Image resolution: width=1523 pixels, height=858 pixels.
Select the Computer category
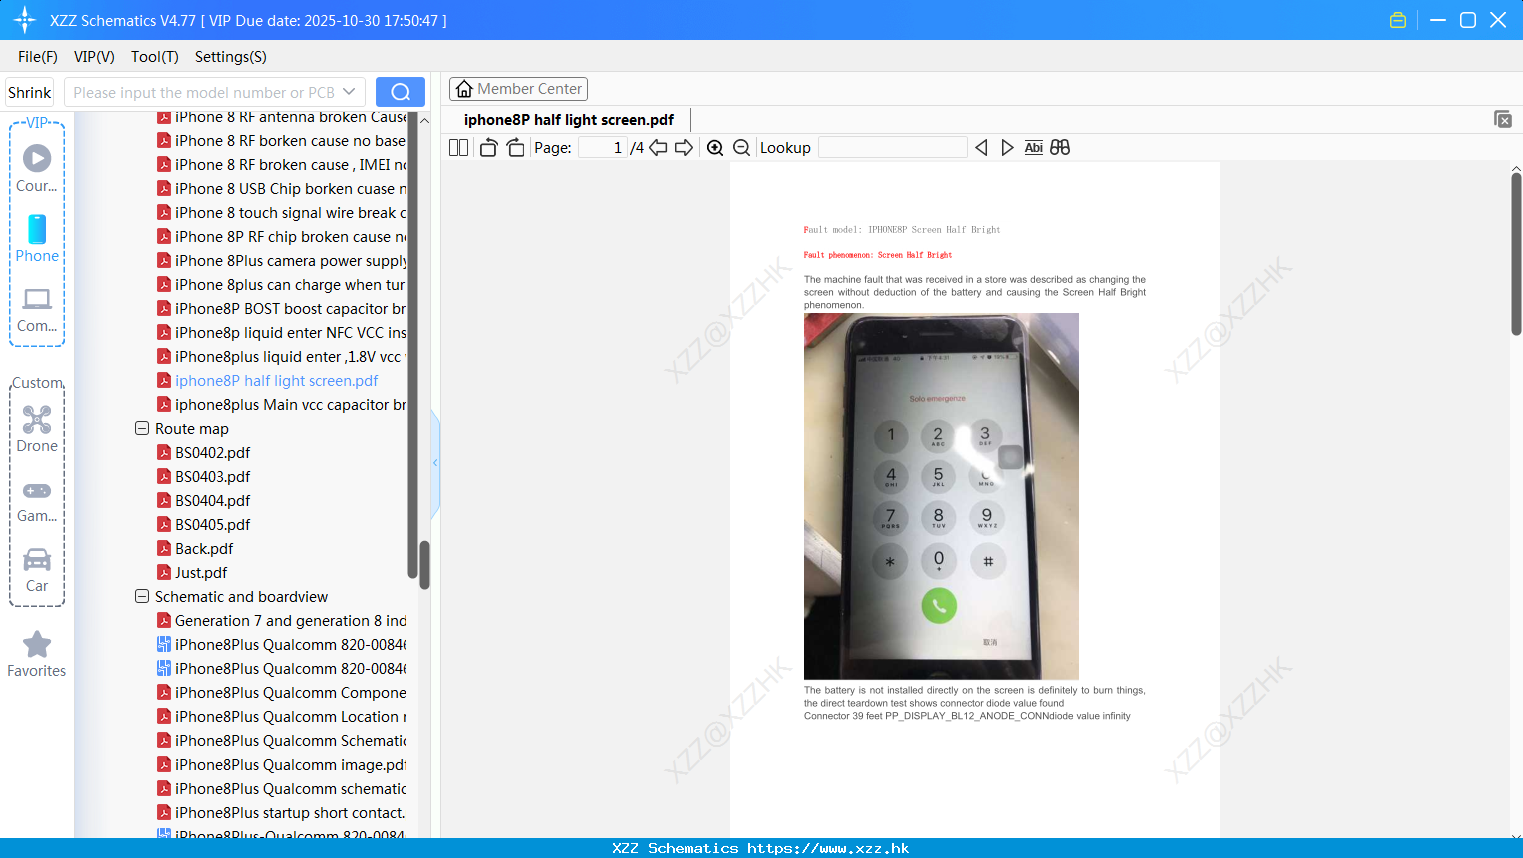(37, 309)
